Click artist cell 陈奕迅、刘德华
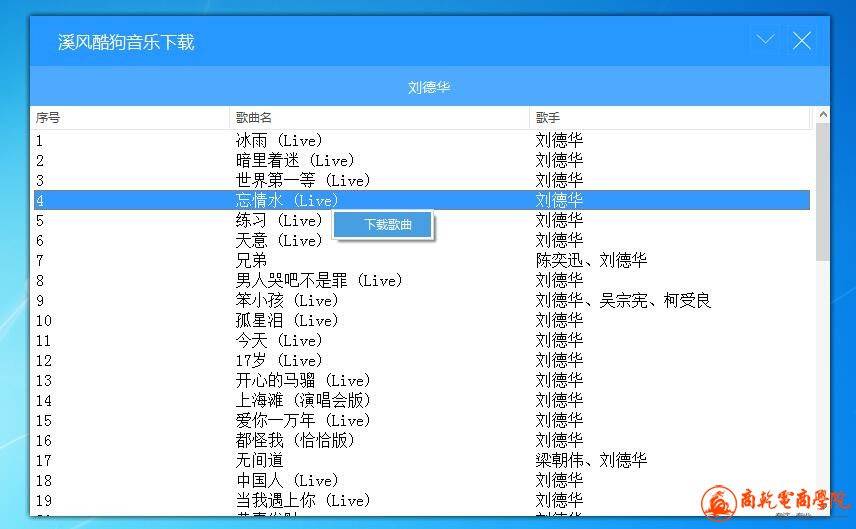Image resolution: width=856 pixels, height=529 pixels. (x=591, y=260)
